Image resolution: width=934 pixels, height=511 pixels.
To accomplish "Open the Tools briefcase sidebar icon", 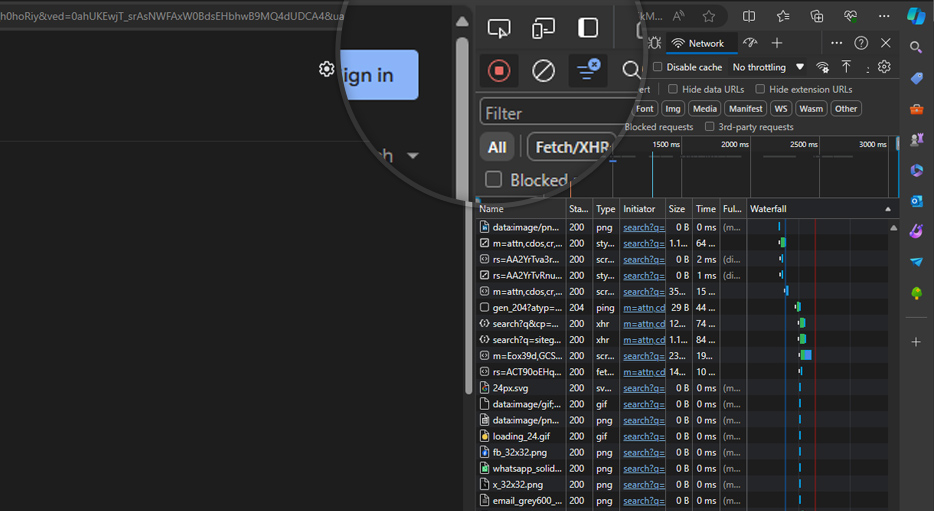I will [916, 109].
